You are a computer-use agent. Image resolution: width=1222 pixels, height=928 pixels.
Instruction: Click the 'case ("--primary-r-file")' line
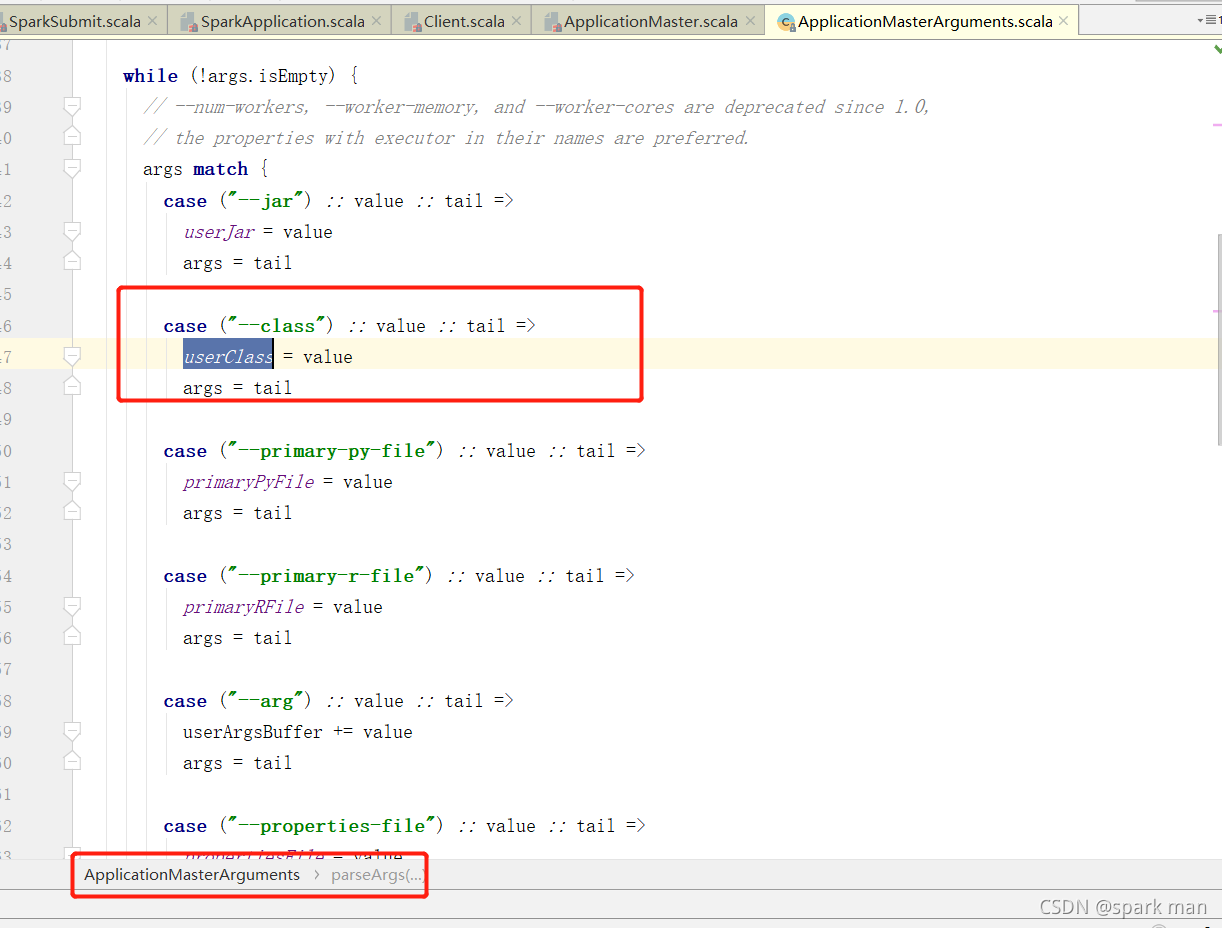[x=399, y=576]
